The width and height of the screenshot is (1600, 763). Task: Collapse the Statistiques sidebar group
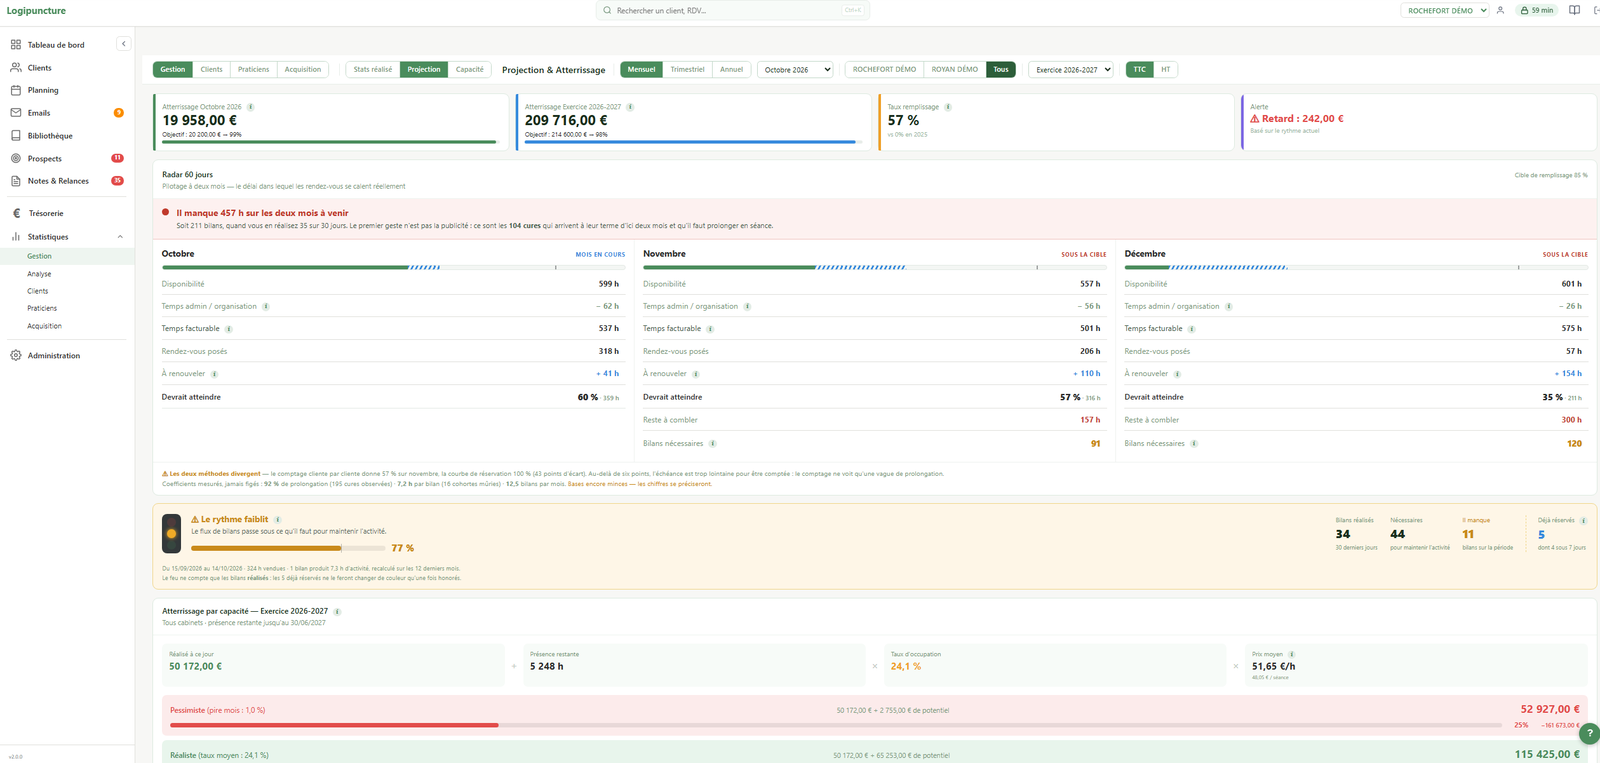(x=120, y=237)
